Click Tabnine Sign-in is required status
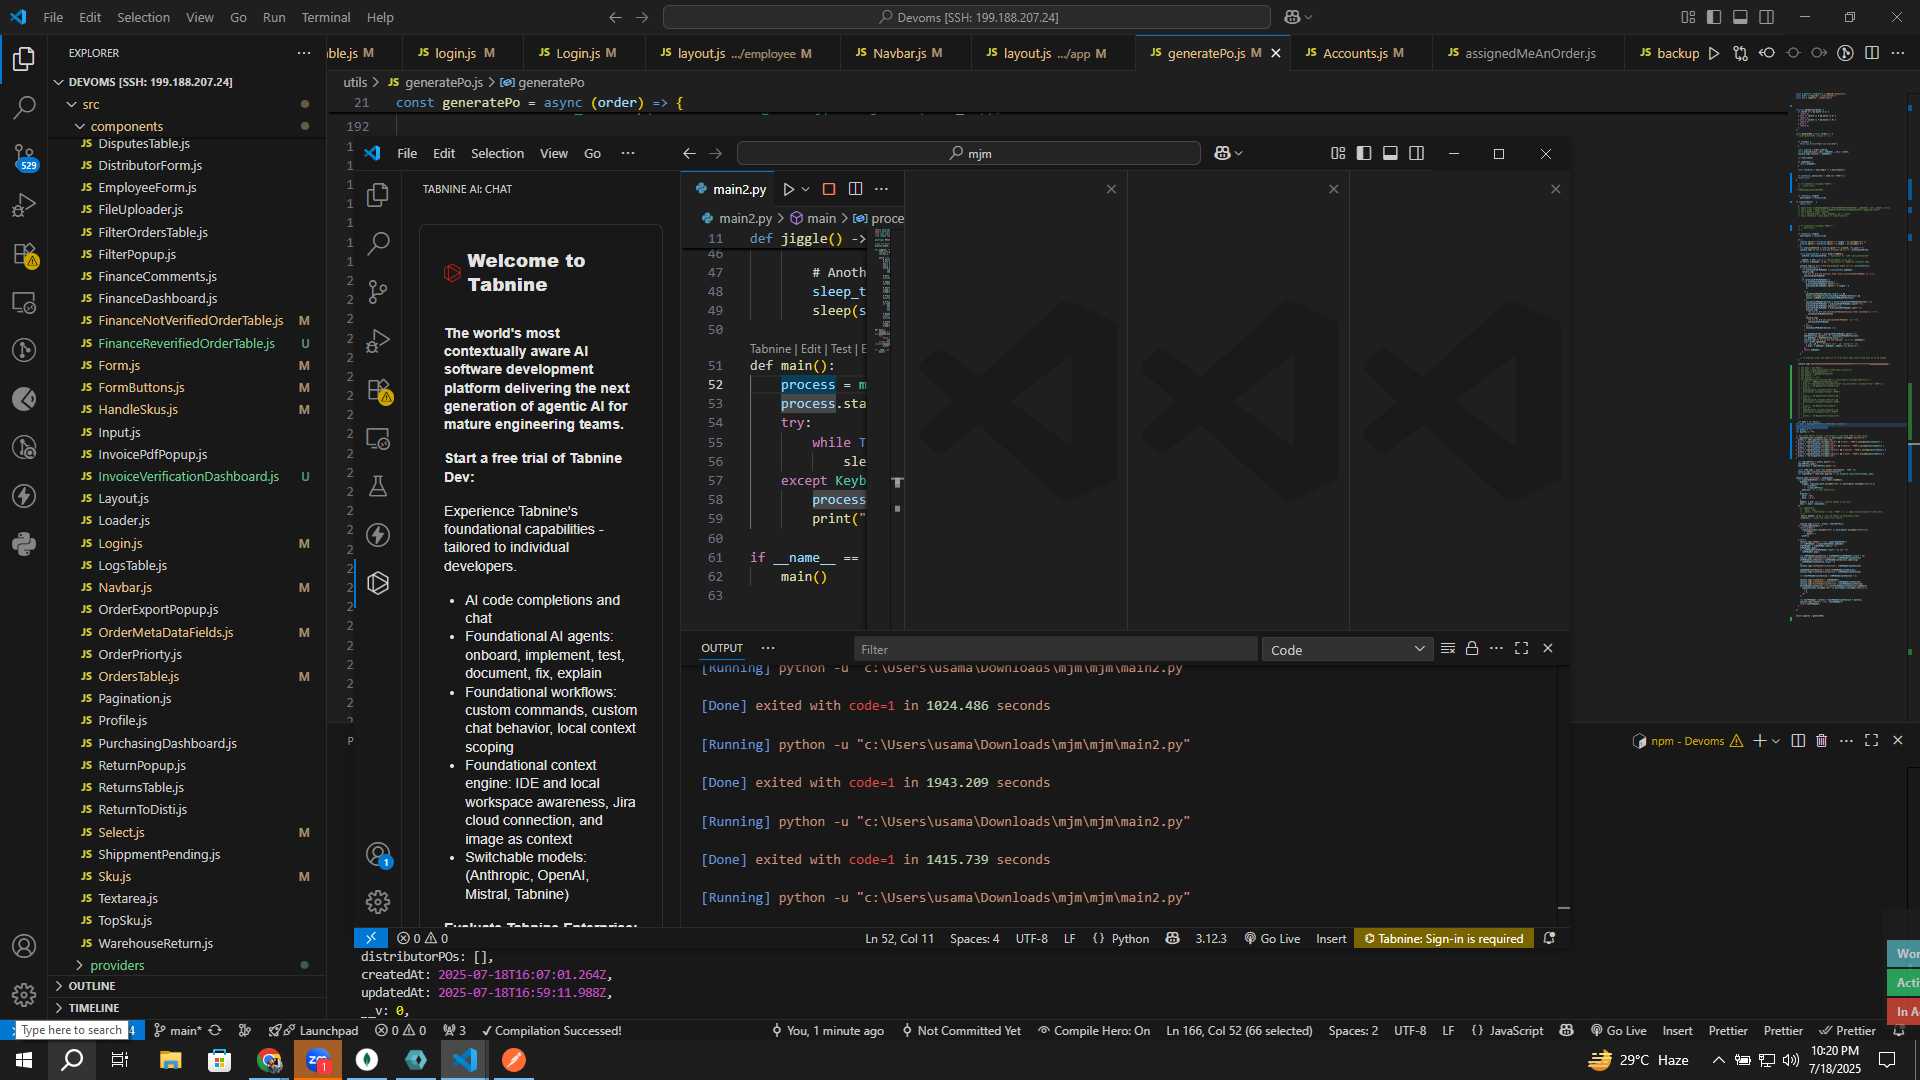This screenshot has width=1920, height=1080. (1443, 939)
